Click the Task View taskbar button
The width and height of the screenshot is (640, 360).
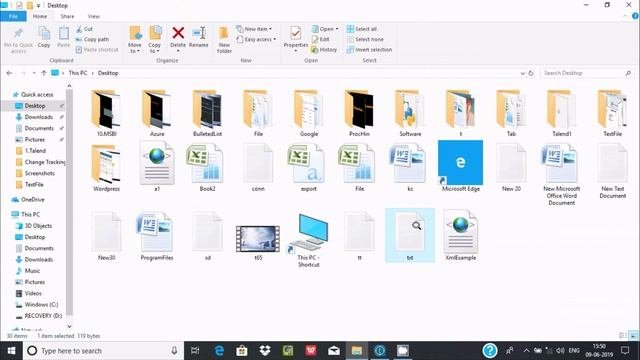[x=196, y=351]
